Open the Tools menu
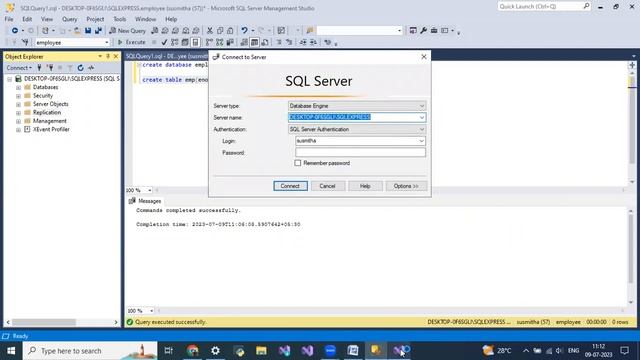The width and height of the screenshot is (640, 360). click(120, 19)
